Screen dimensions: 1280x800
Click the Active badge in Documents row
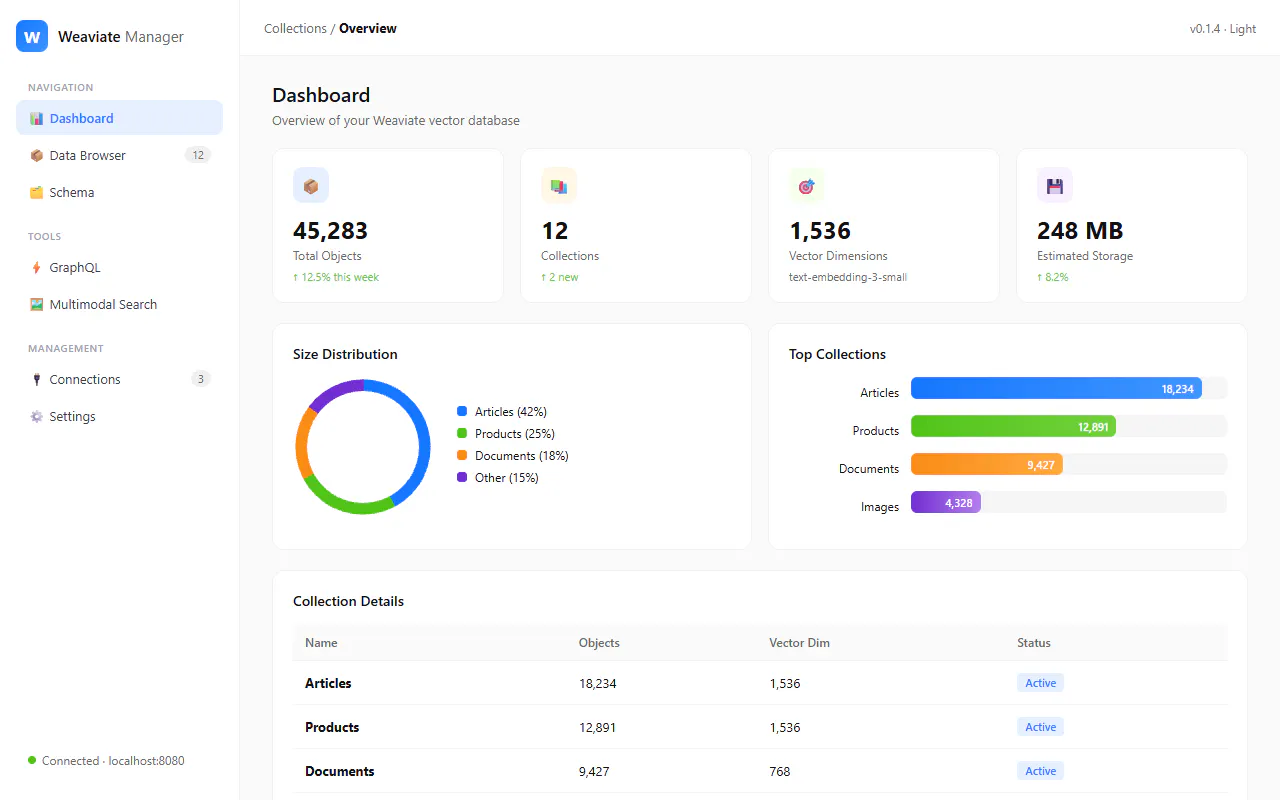click(1040, 771)
